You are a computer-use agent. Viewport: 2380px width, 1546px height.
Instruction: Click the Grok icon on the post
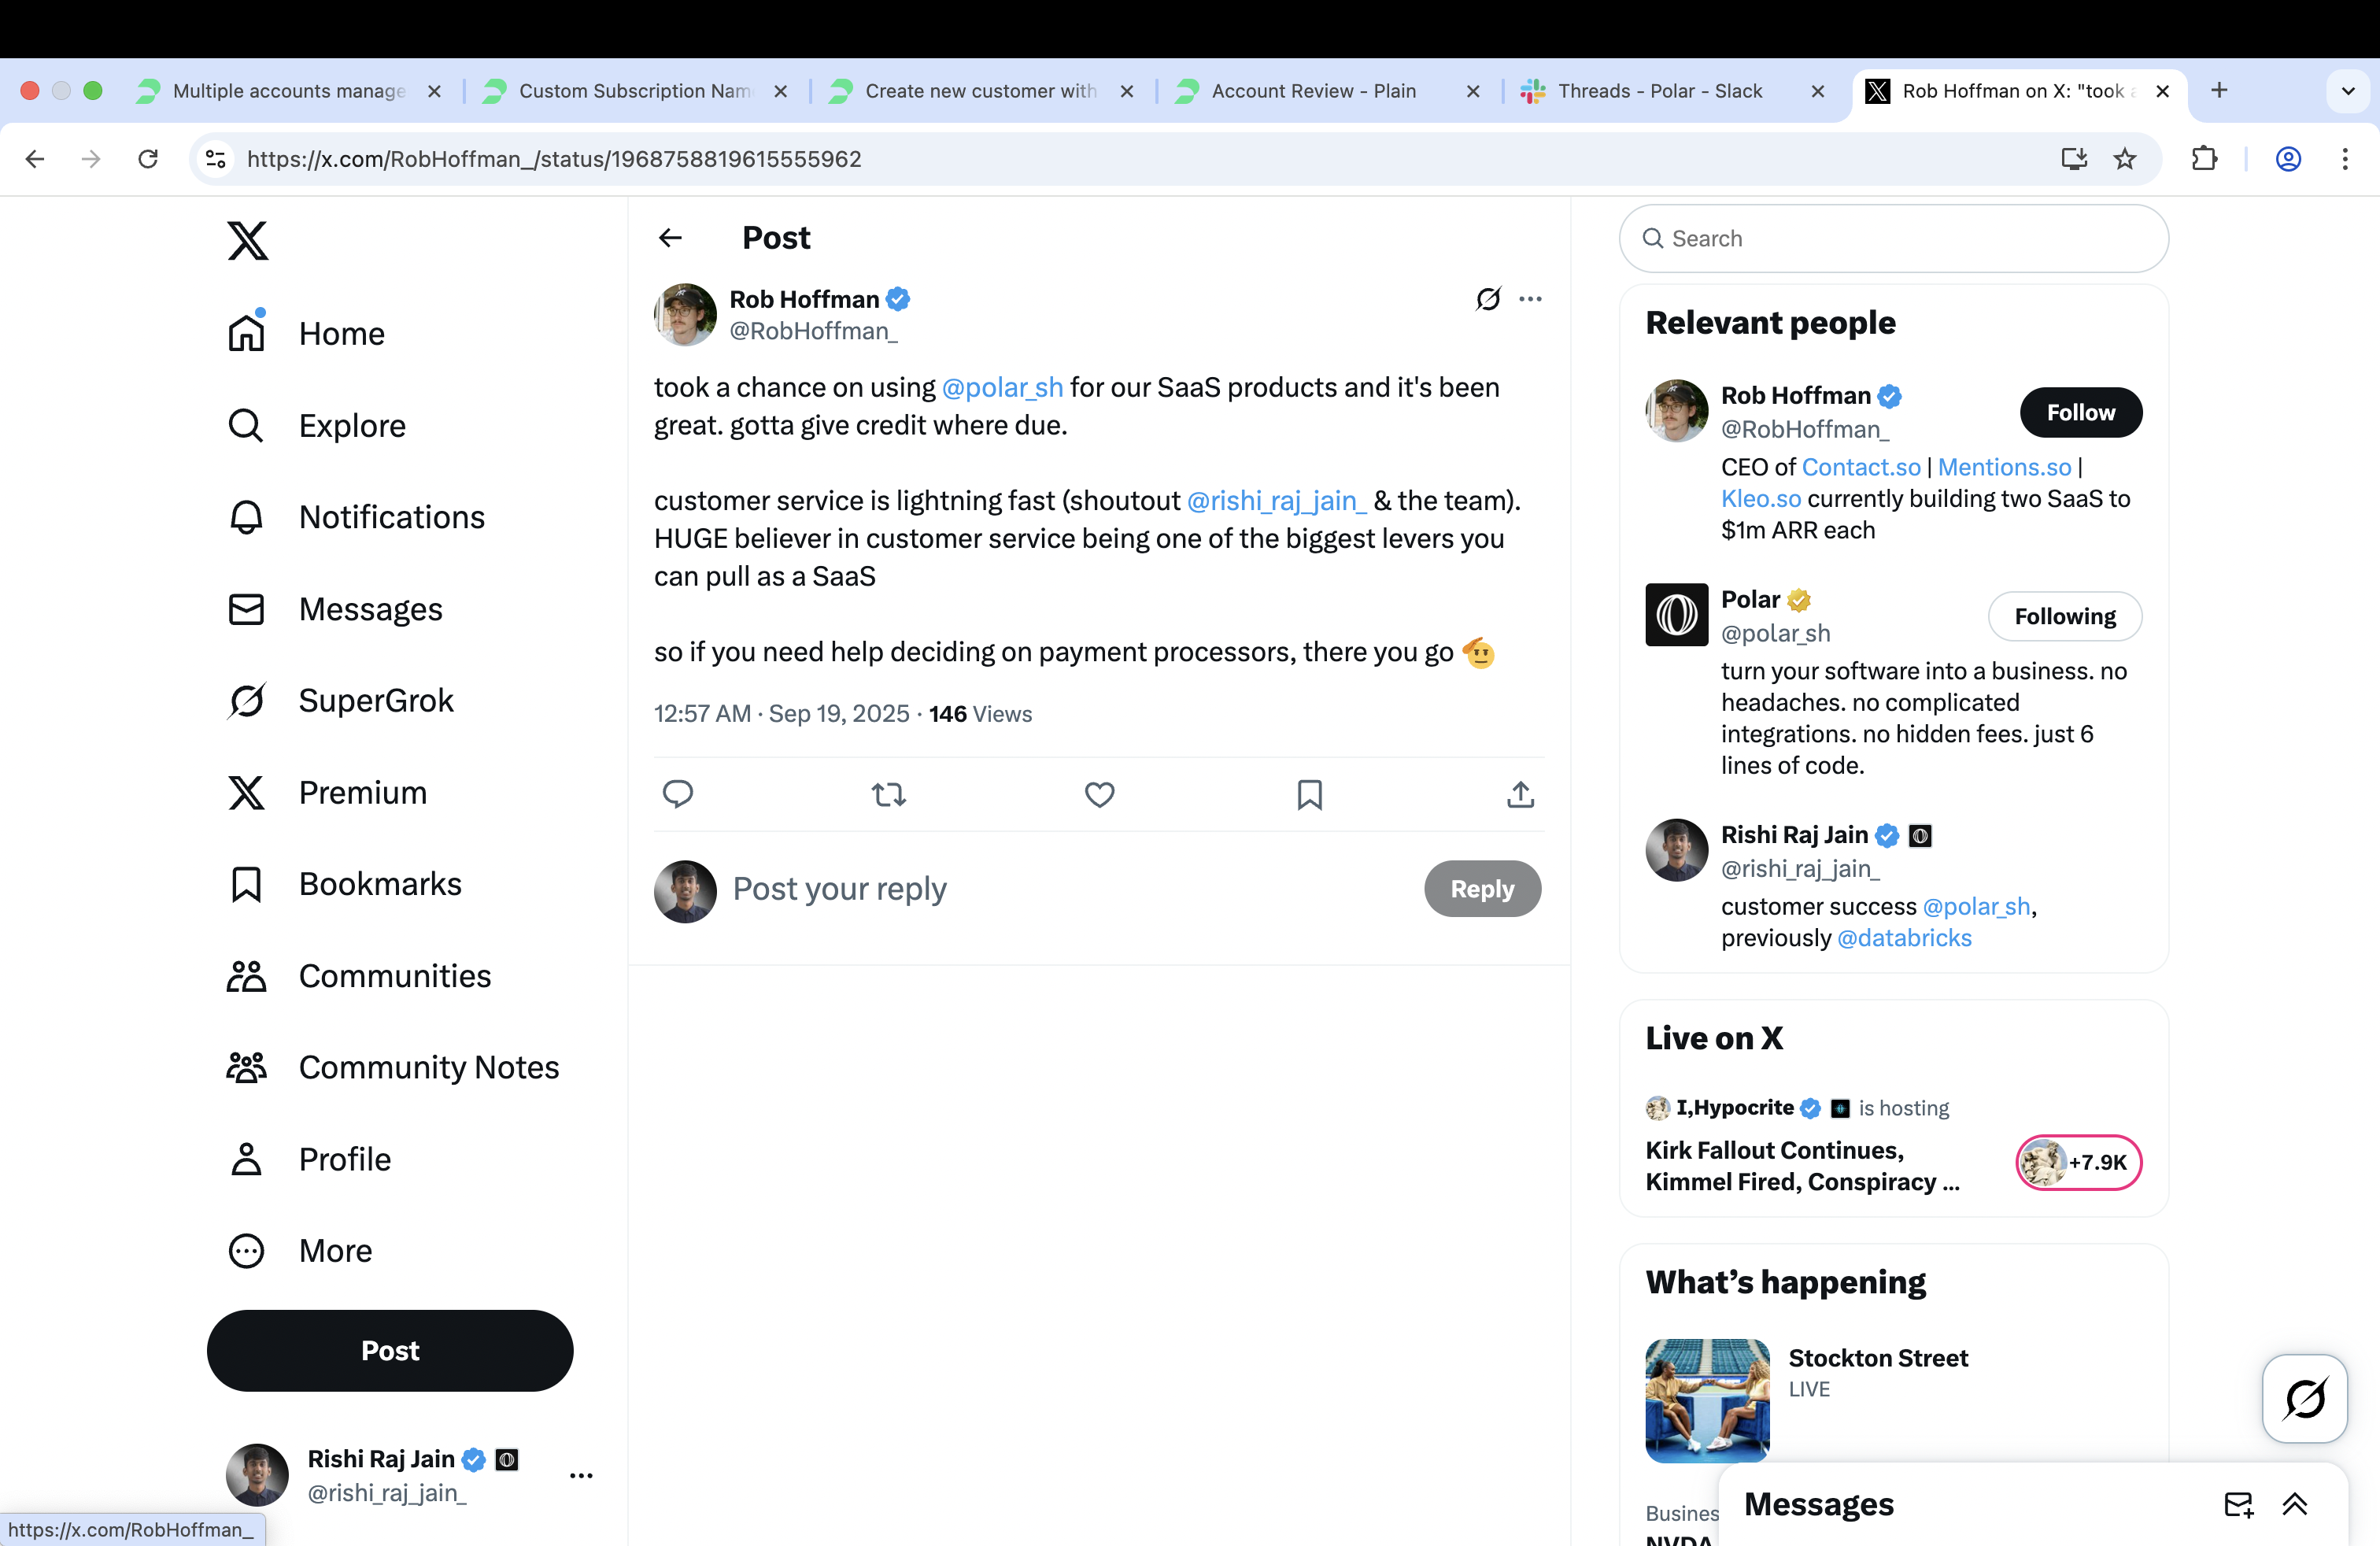click(1488, 299)
